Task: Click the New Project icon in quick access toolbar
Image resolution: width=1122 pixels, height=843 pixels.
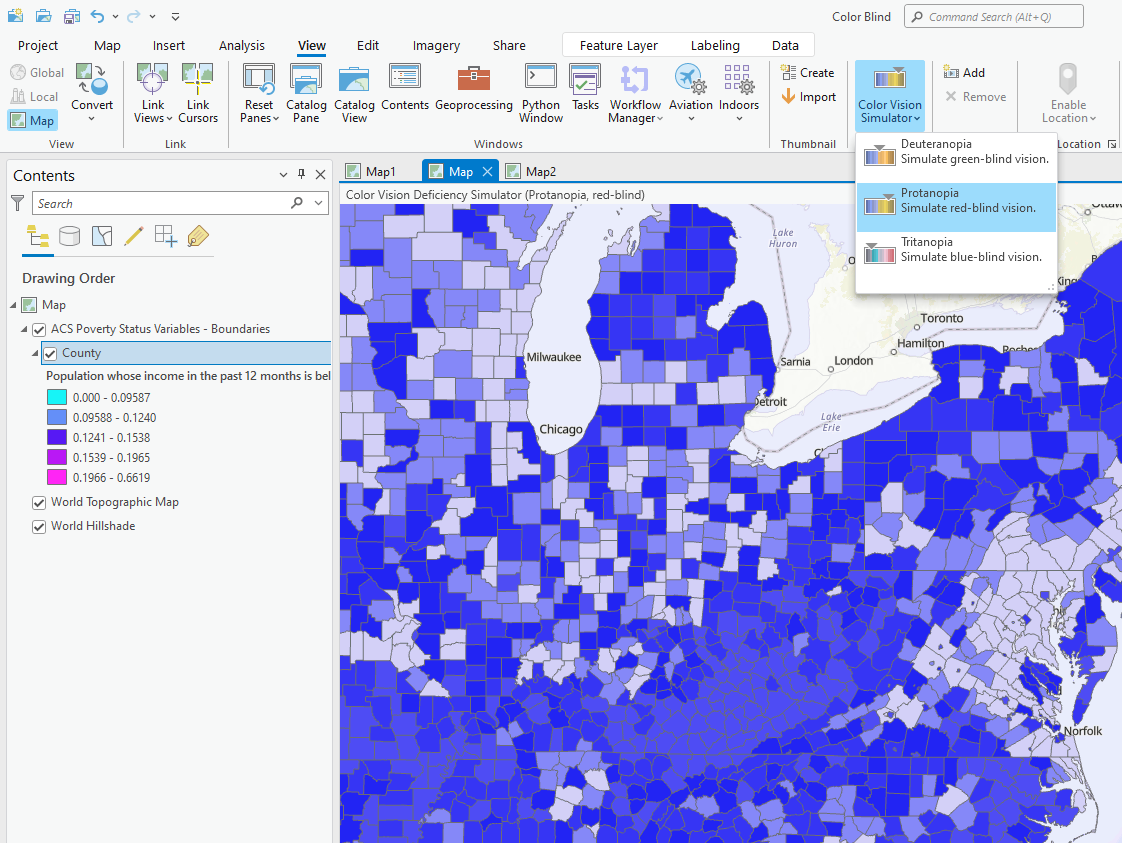Action: tap(15, 16)
